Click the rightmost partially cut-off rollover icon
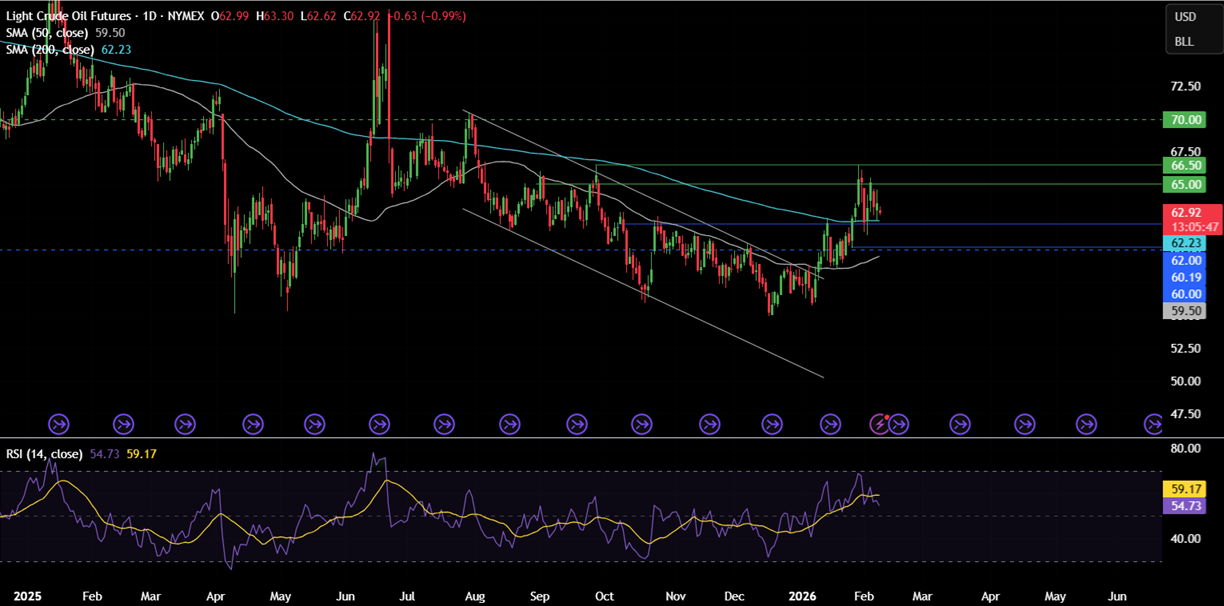The width and height of the screenshot is (1224, 606). 1153,425
